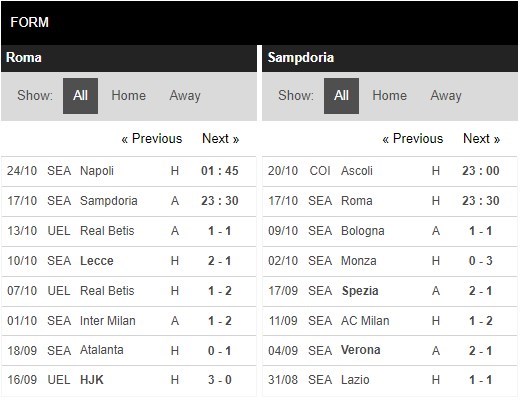The image size is (521, 409).
Task: Show Sampdoria's Home matches only
Action: [390, 96]
